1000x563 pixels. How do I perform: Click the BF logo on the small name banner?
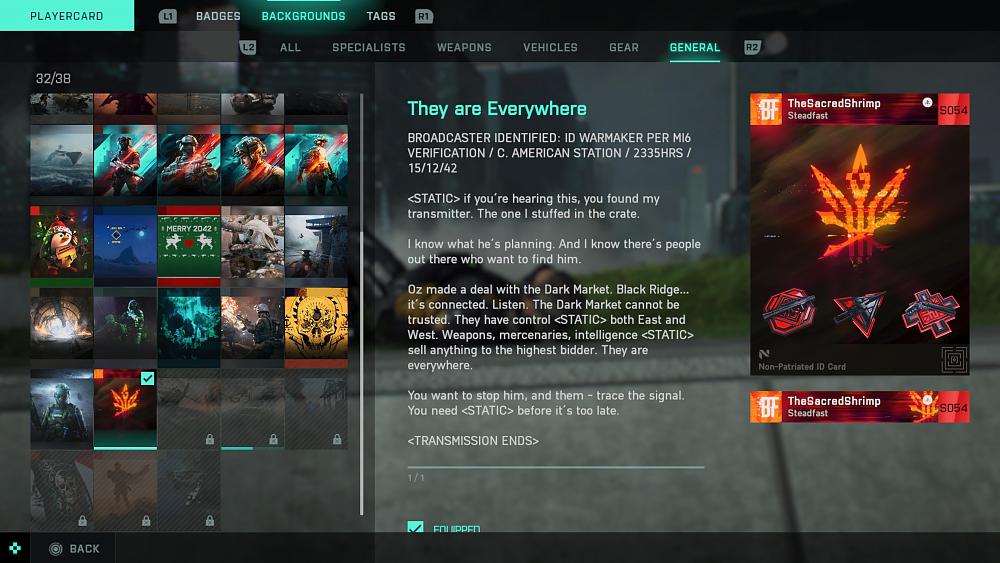click(766, 407)
